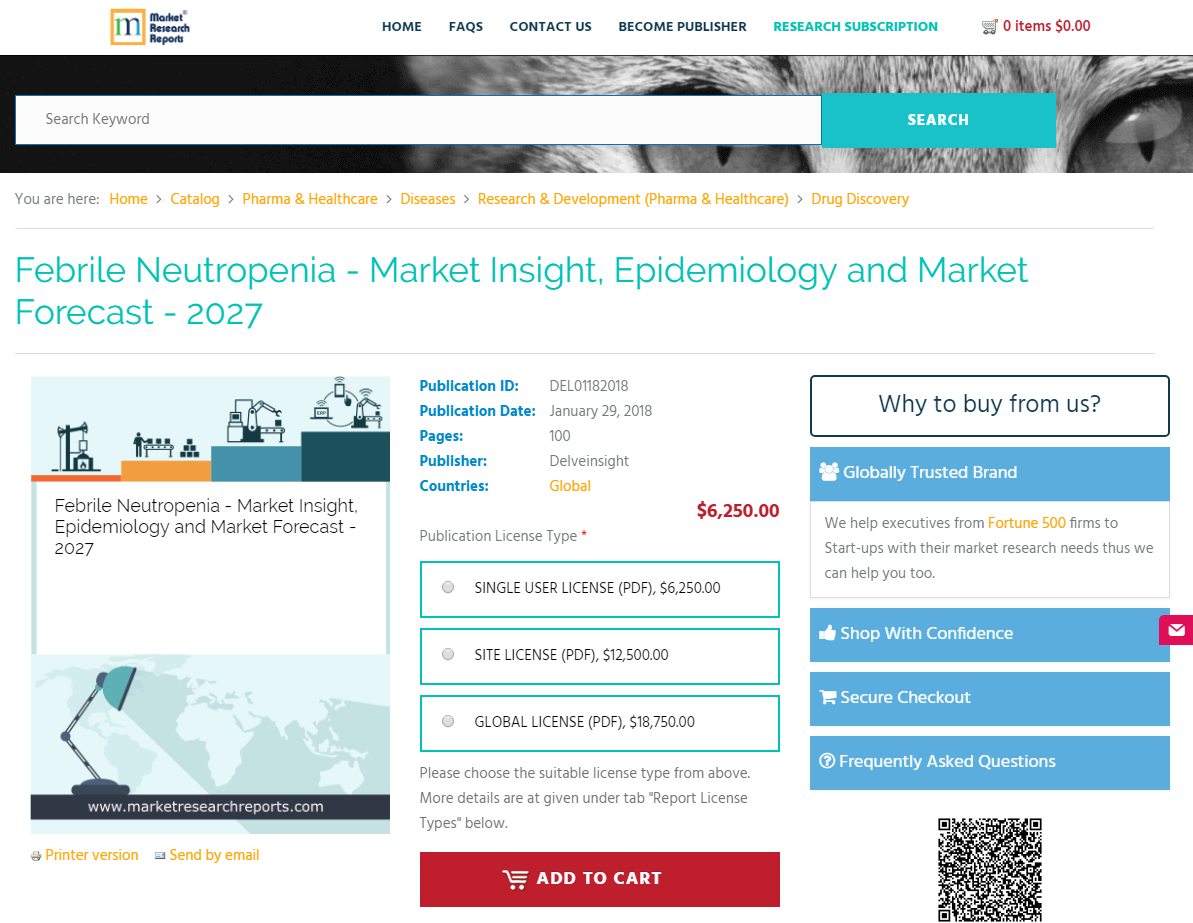Open the CONTACT US menu item

click(x=550, y=27)
